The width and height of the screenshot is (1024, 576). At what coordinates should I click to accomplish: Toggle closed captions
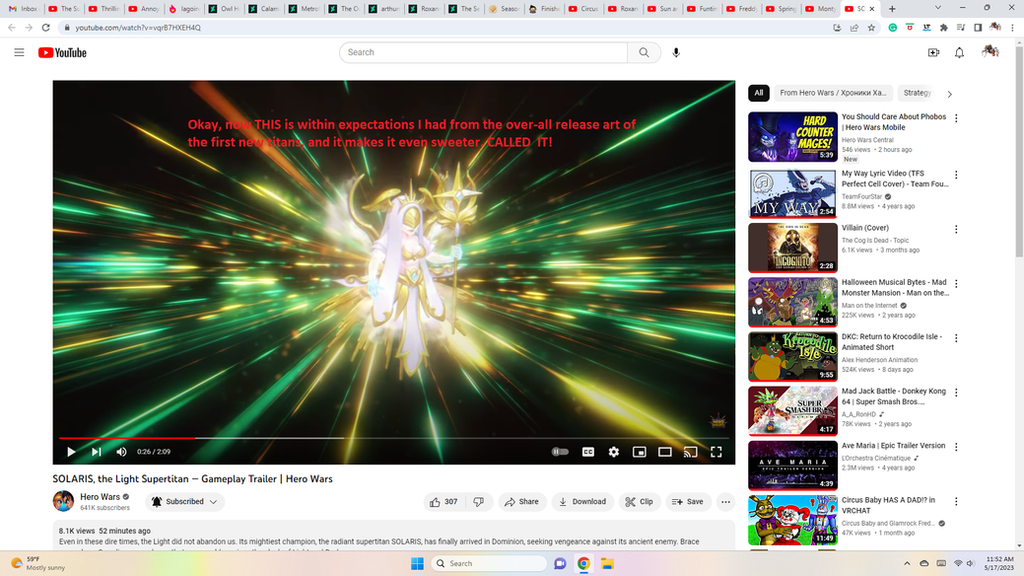pyautogui.click(x=588, y=451)
